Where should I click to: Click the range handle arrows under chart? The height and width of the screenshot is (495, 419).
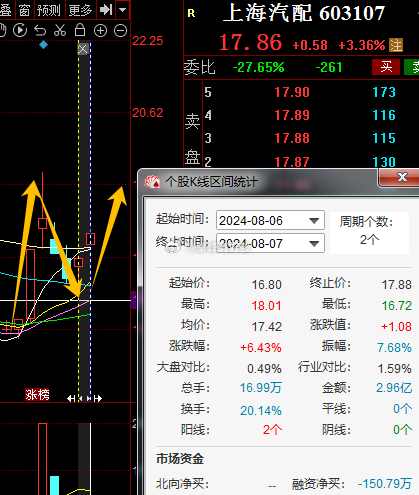[x=84, y=398]
